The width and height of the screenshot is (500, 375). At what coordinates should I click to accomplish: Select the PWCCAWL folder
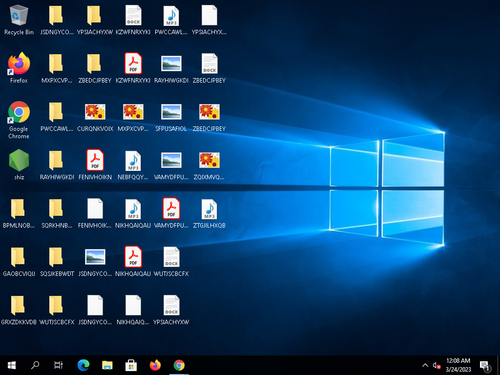57,116
